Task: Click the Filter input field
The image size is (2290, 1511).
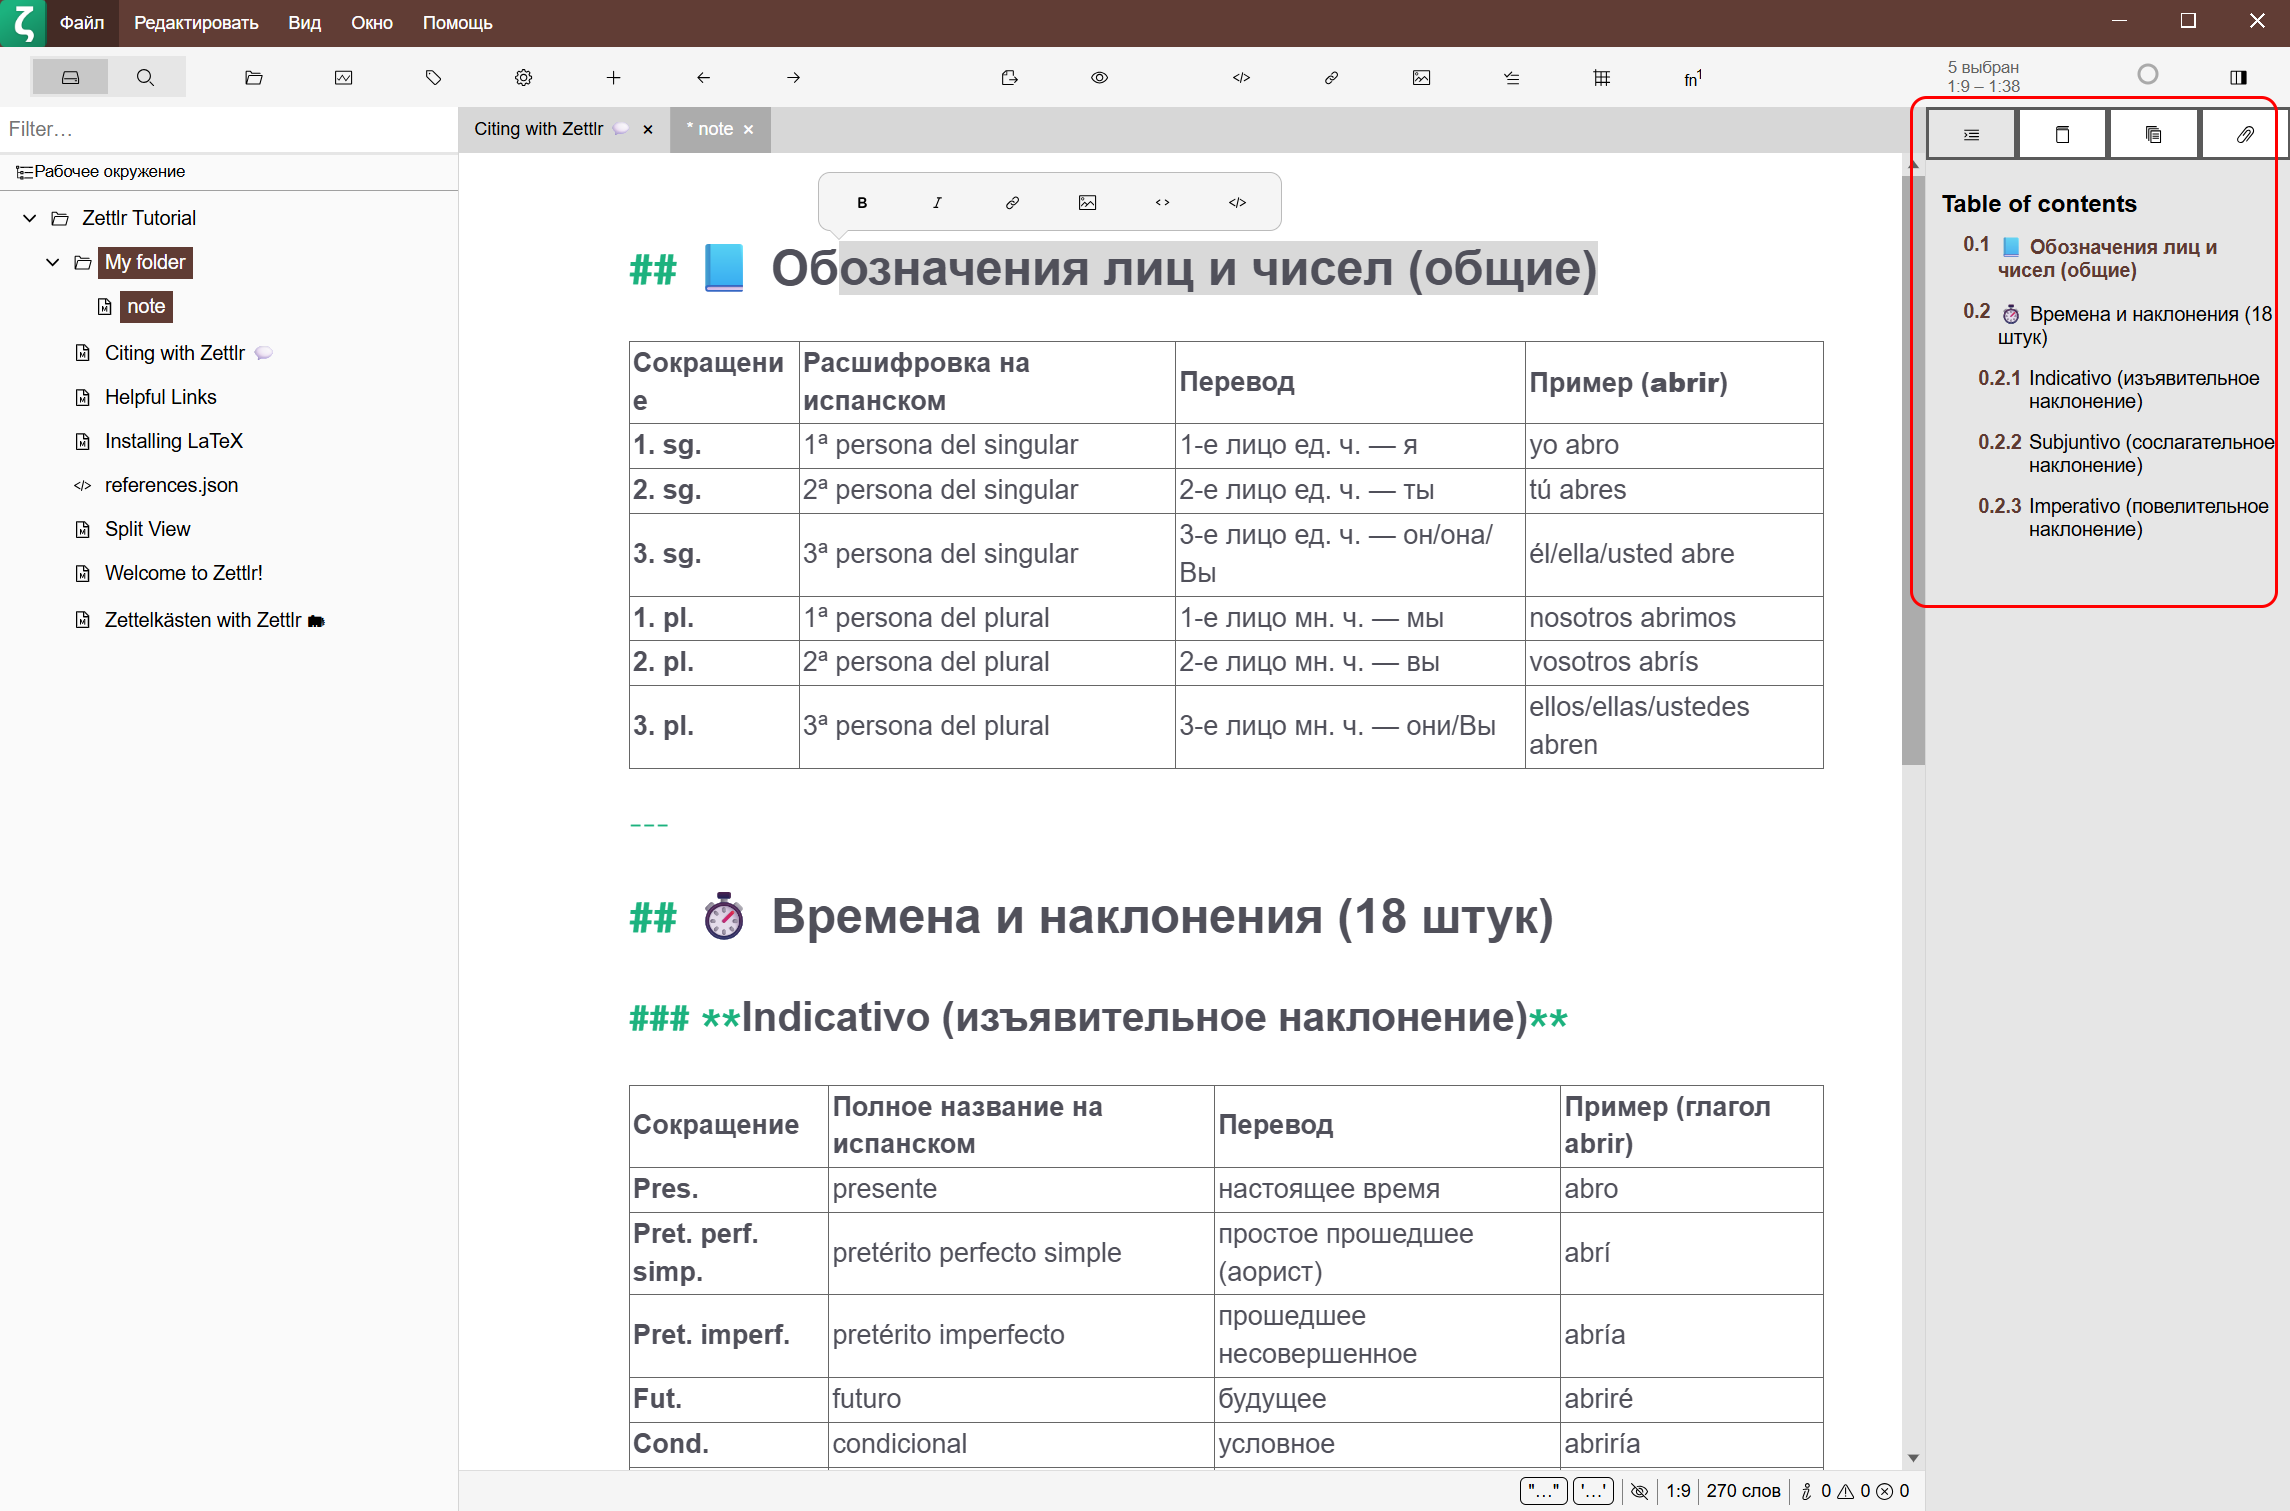Action: click(228, 129)
